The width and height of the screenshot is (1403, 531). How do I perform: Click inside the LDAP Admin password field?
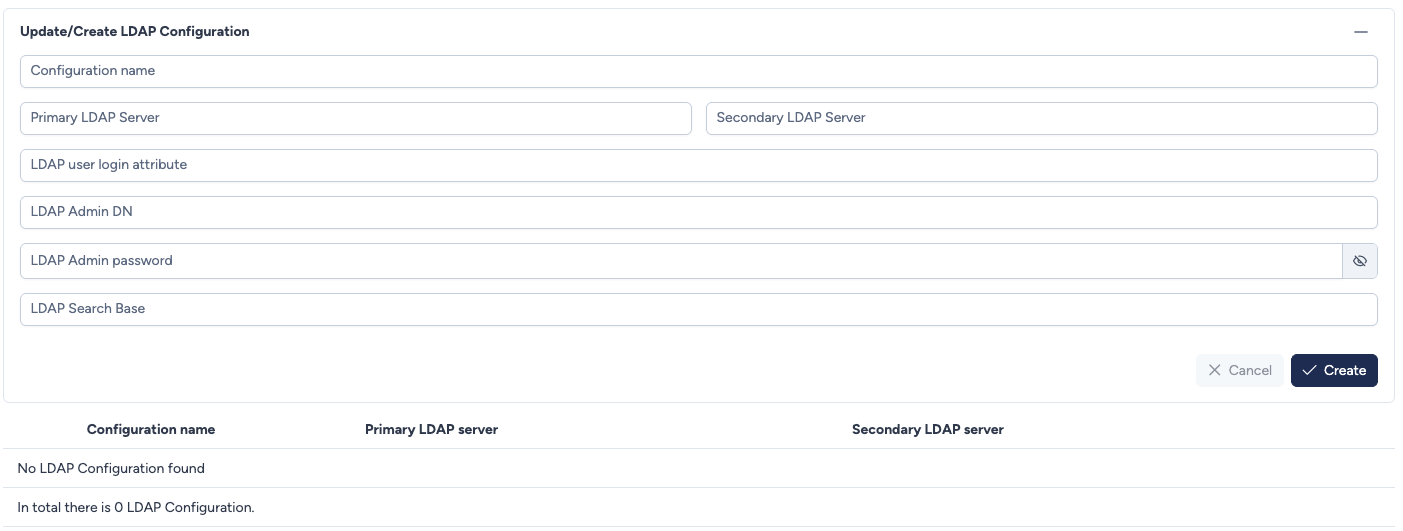coord(680,261)
